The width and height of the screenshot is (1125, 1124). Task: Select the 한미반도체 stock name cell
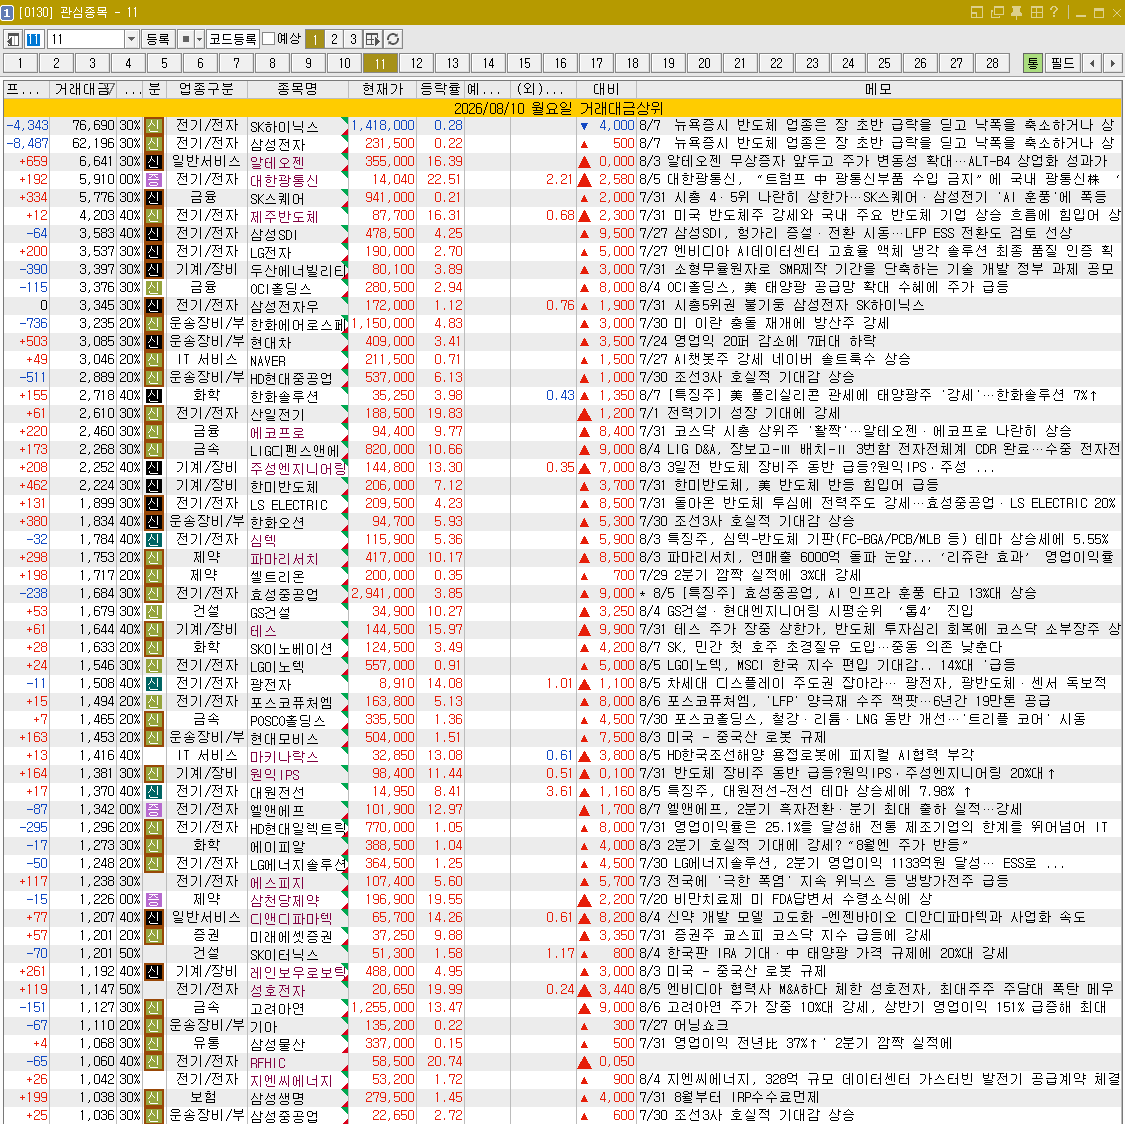297,486
